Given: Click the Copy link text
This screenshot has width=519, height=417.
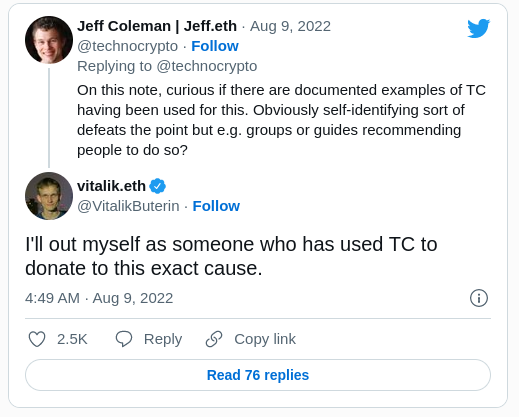Looking at the screenshot, I should (x=265, y=339).
